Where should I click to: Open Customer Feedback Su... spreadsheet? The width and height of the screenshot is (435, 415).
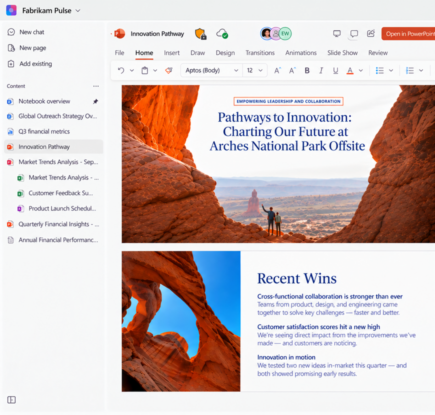click(x=58, y=193)
